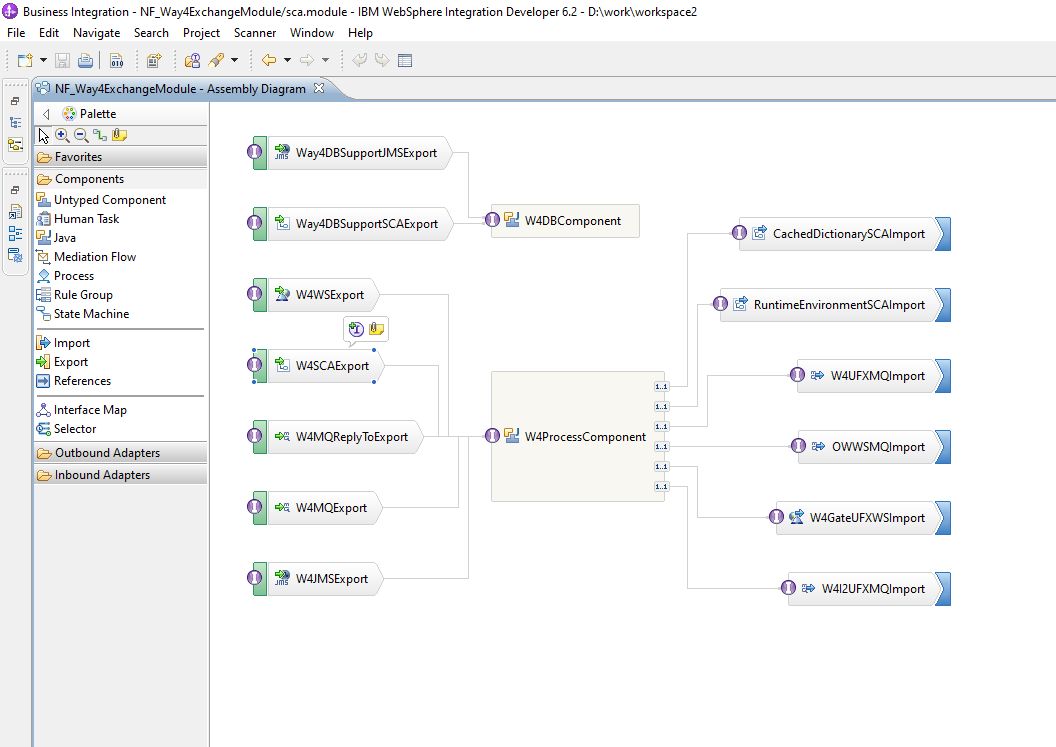Select the W4ProcessComponent node

click(x=578, y=436)
